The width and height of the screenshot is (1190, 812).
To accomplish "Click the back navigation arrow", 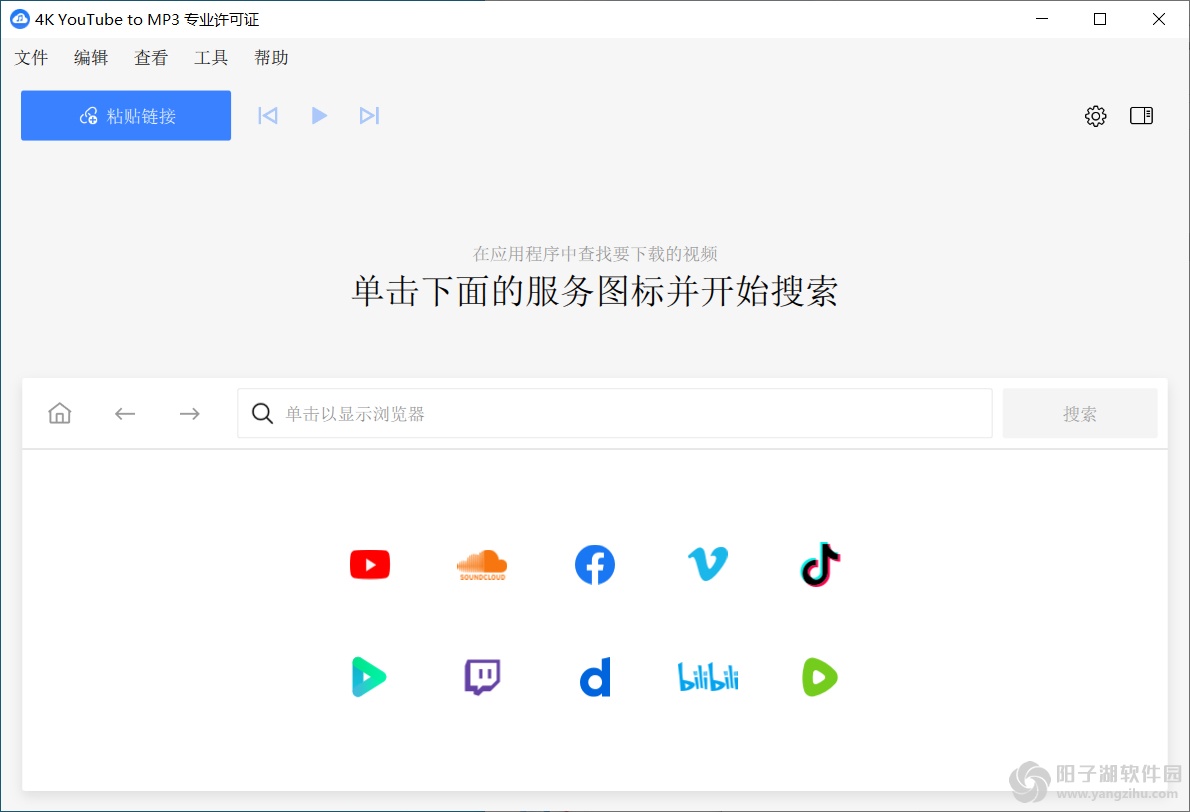I will [x=124, y=413].
